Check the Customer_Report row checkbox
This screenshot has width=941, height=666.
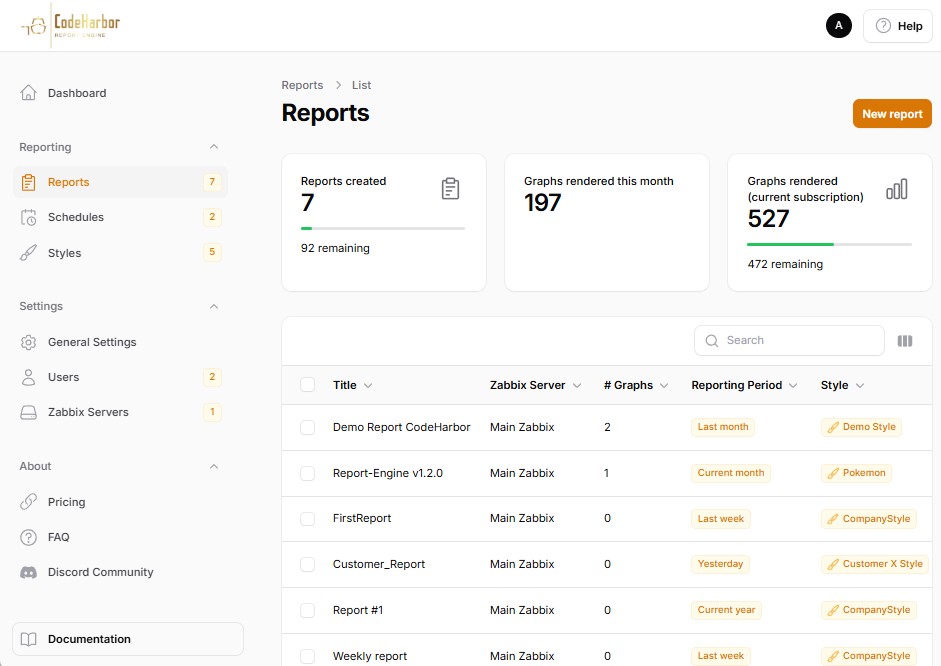[x=307, y=564]
